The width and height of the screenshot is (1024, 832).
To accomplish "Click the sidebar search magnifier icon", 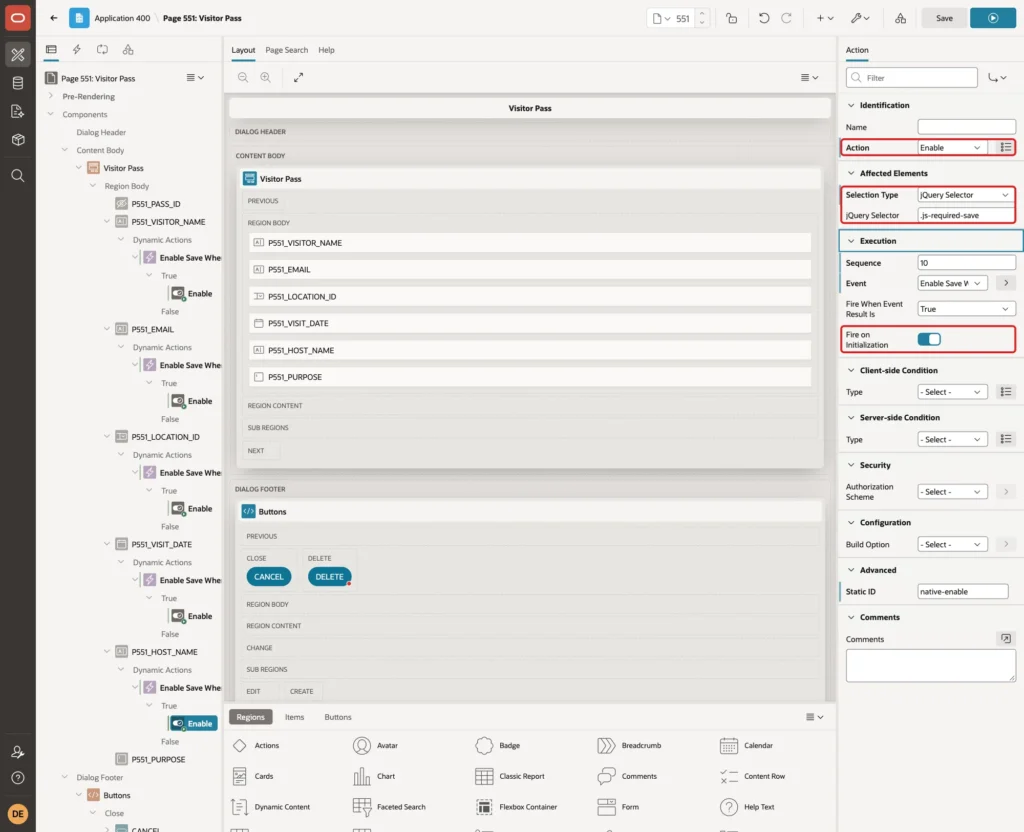I will point(18,176).
